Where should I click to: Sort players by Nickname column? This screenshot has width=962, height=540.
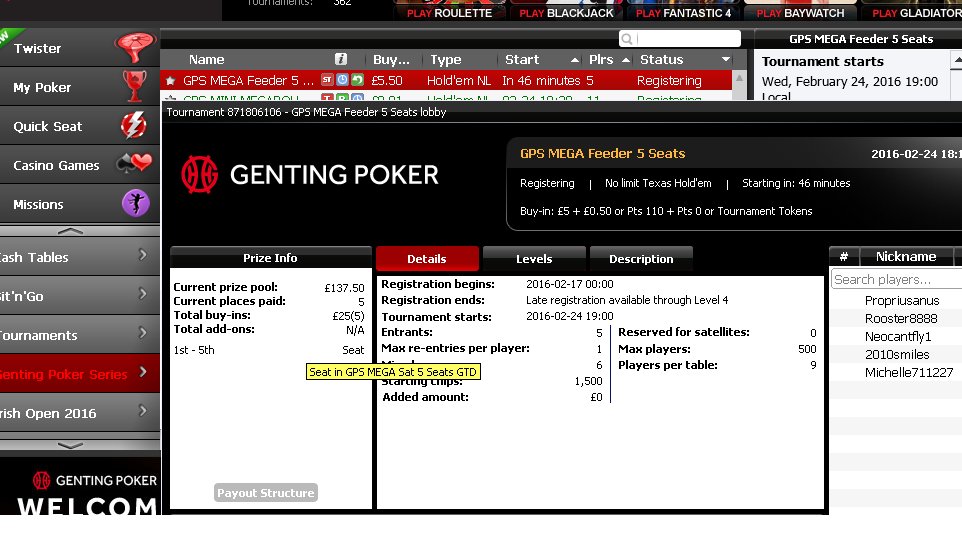[x=906, y=256]
